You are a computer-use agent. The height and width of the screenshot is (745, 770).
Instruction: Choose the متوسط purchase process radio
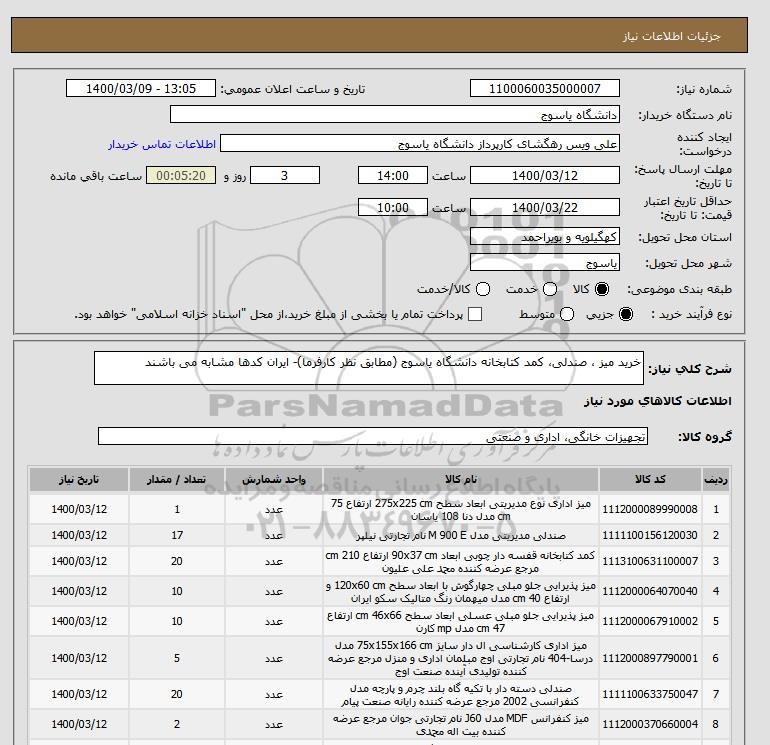pyautogui.click(x=567, y=314)
